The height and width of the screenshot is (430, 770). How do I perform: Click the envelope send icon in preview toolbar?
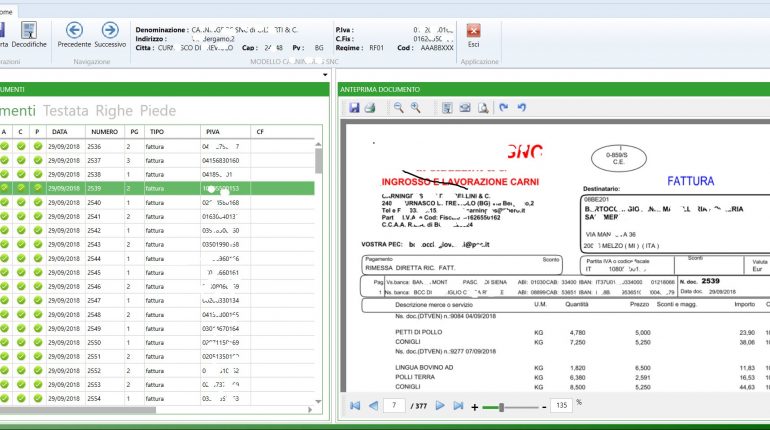click(465, 108)
